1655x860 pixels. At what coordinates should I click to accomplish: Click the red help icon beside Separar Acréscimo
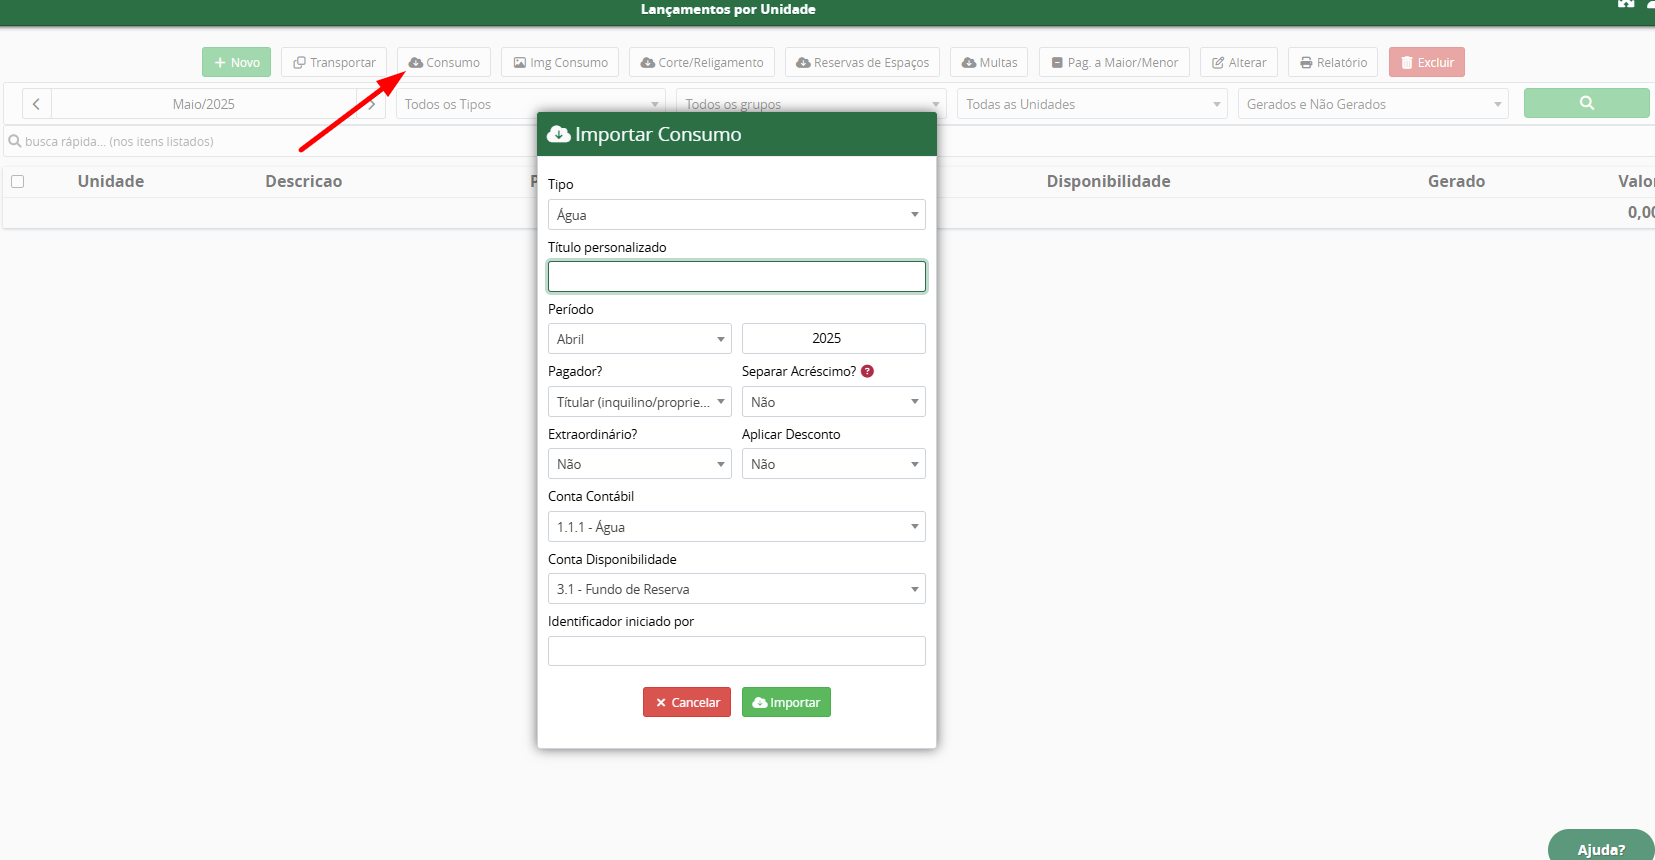point(867,371)
